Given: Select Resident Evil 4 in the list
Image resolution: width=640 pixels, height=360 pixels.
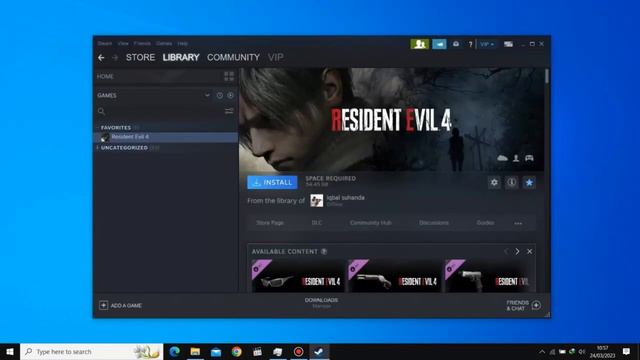Looking at the screenshot, I should click(x=166, y=137).
